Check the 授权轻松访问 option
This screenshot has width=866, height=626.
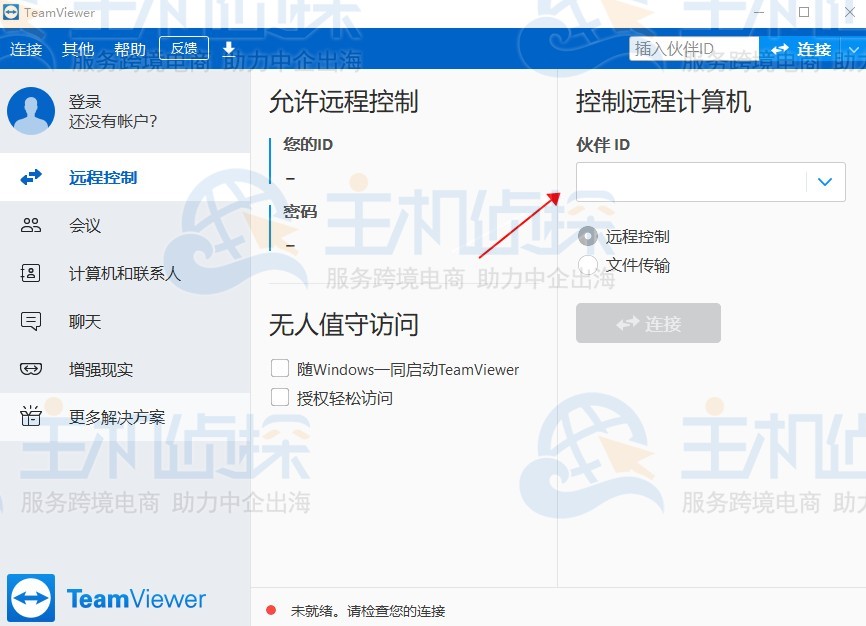(280, 396)
